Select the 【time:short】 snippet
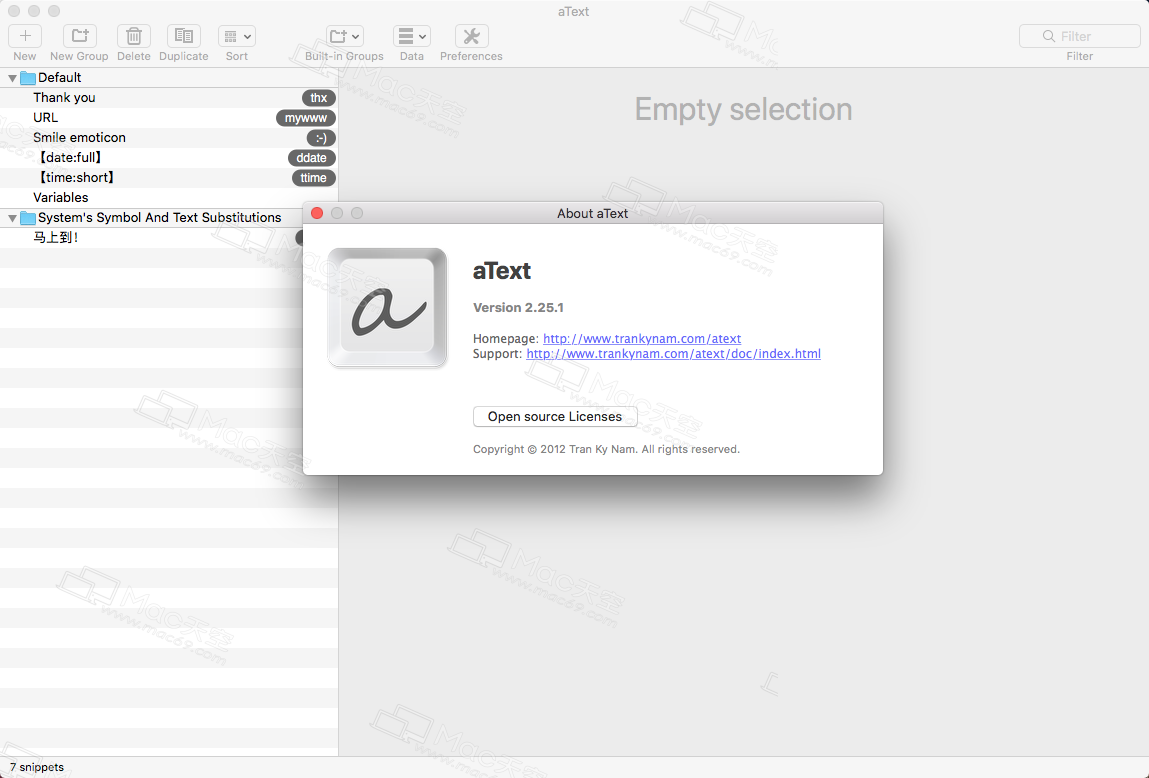 tap(169, 177)
